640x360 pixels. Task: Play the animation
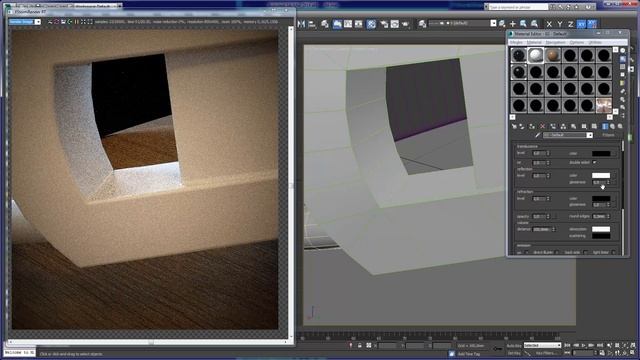pos(584,346)
